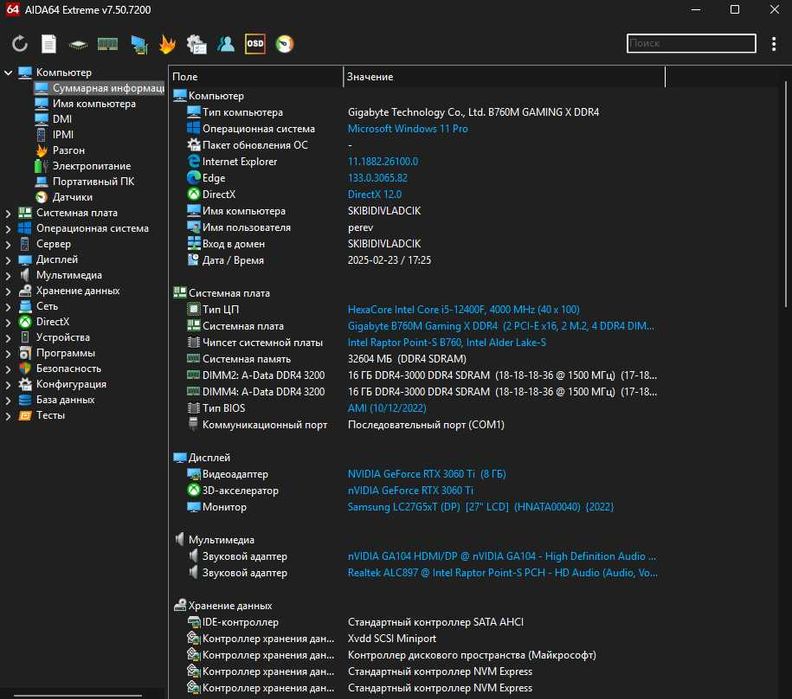Open the Intel Raptor Point-S B760 chipset link
This screenshot has width=792, height=699.
pyautogui.click(x=447, y=342)
